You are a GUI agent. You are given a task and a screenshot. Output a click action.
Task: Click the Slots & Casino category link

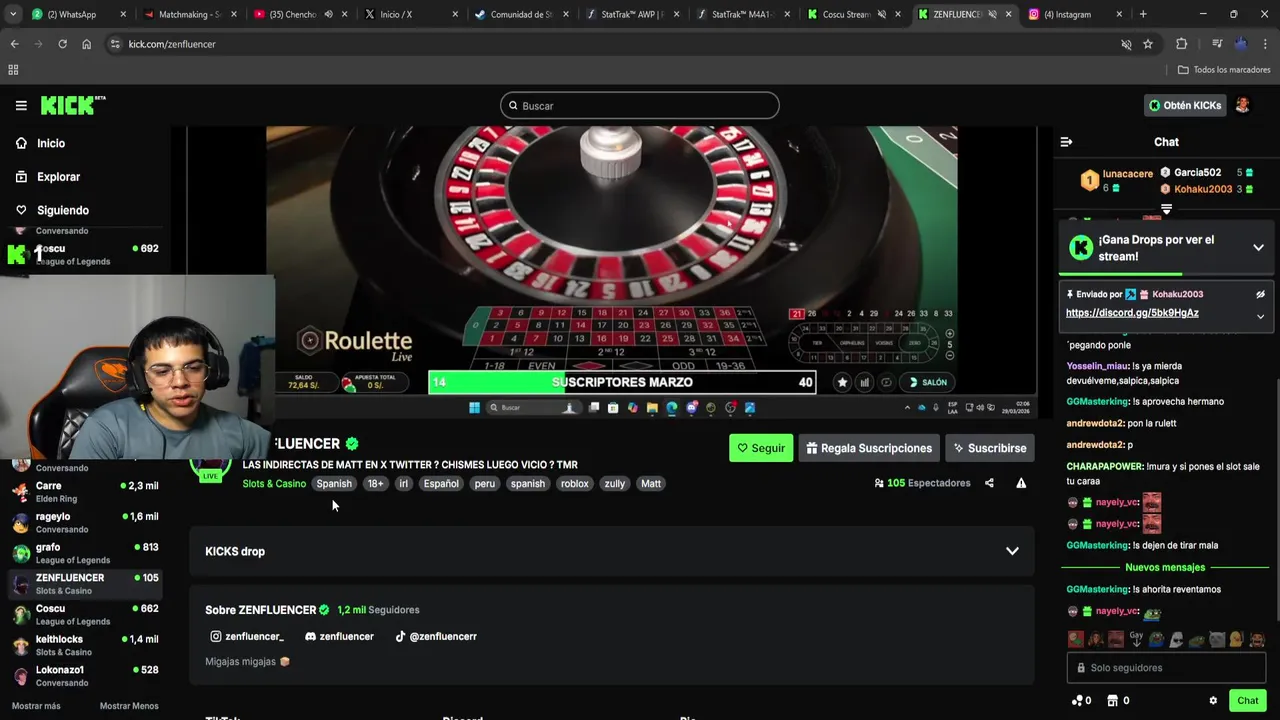(274, 484)
